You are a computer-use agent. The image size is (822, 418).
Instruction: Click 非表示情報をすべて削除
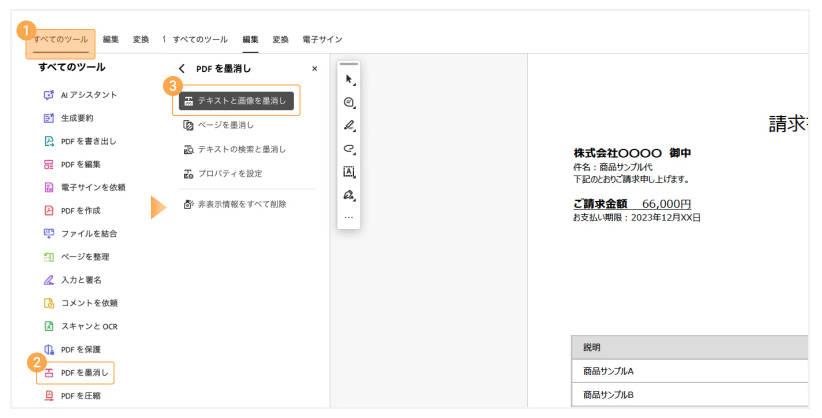coord(235,205)
